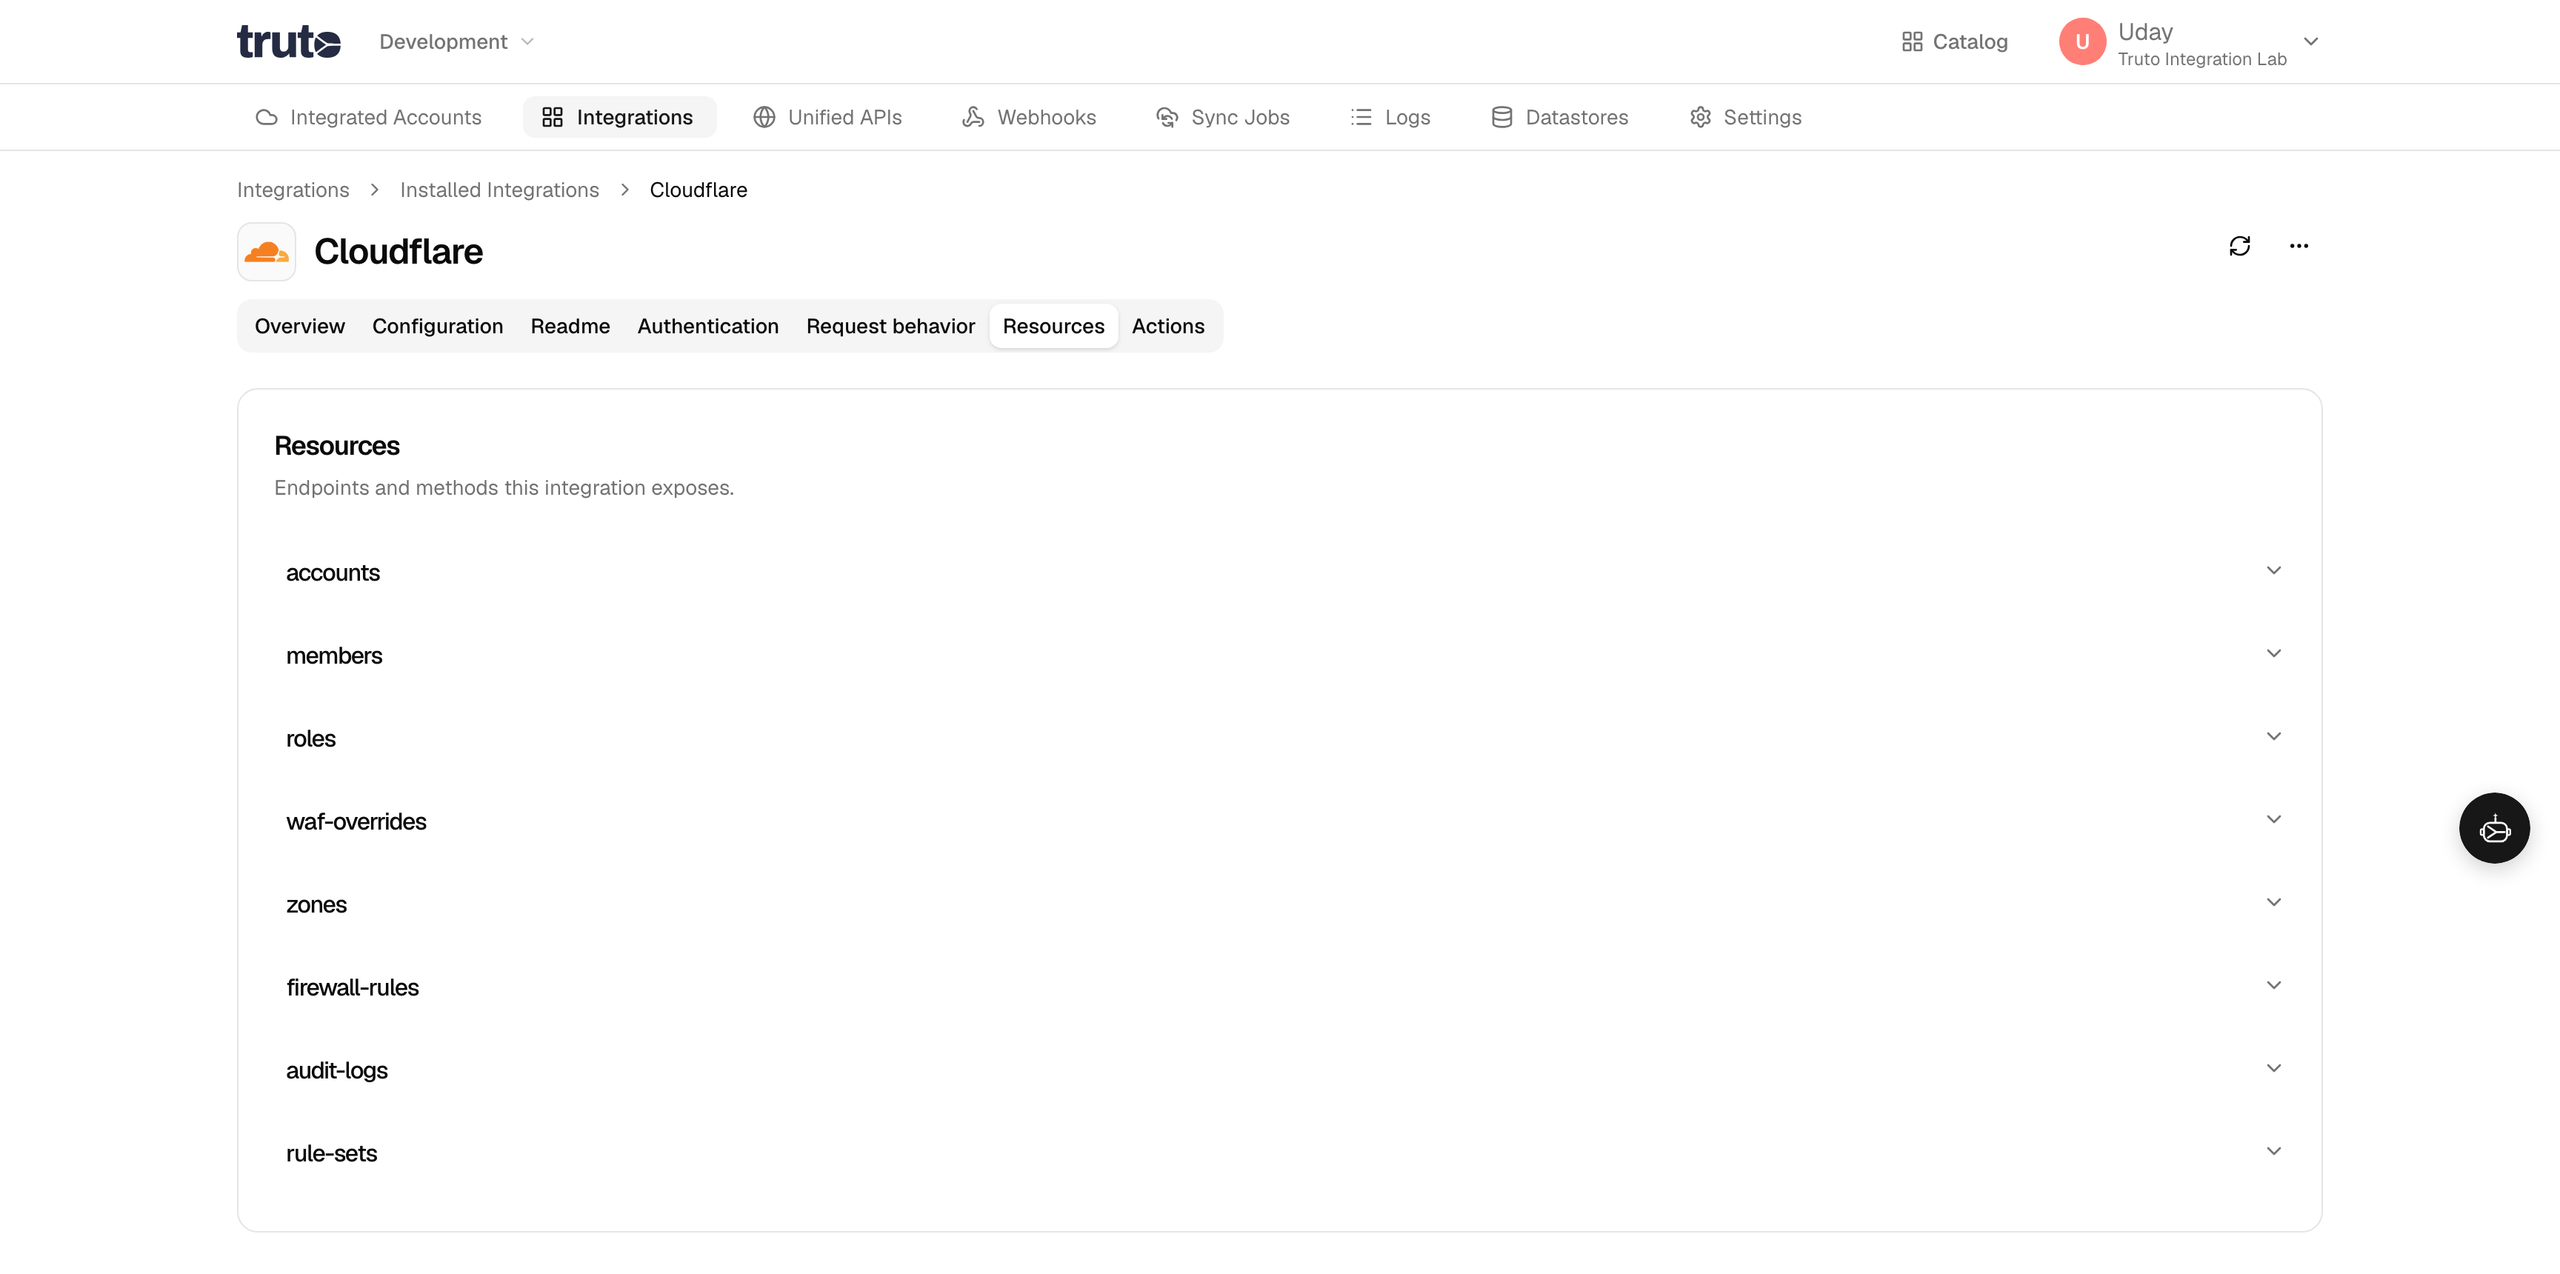Click the Settings gear icon
The width and height of the screenshot is (2560, 1274).
[x=1700, y=117]
